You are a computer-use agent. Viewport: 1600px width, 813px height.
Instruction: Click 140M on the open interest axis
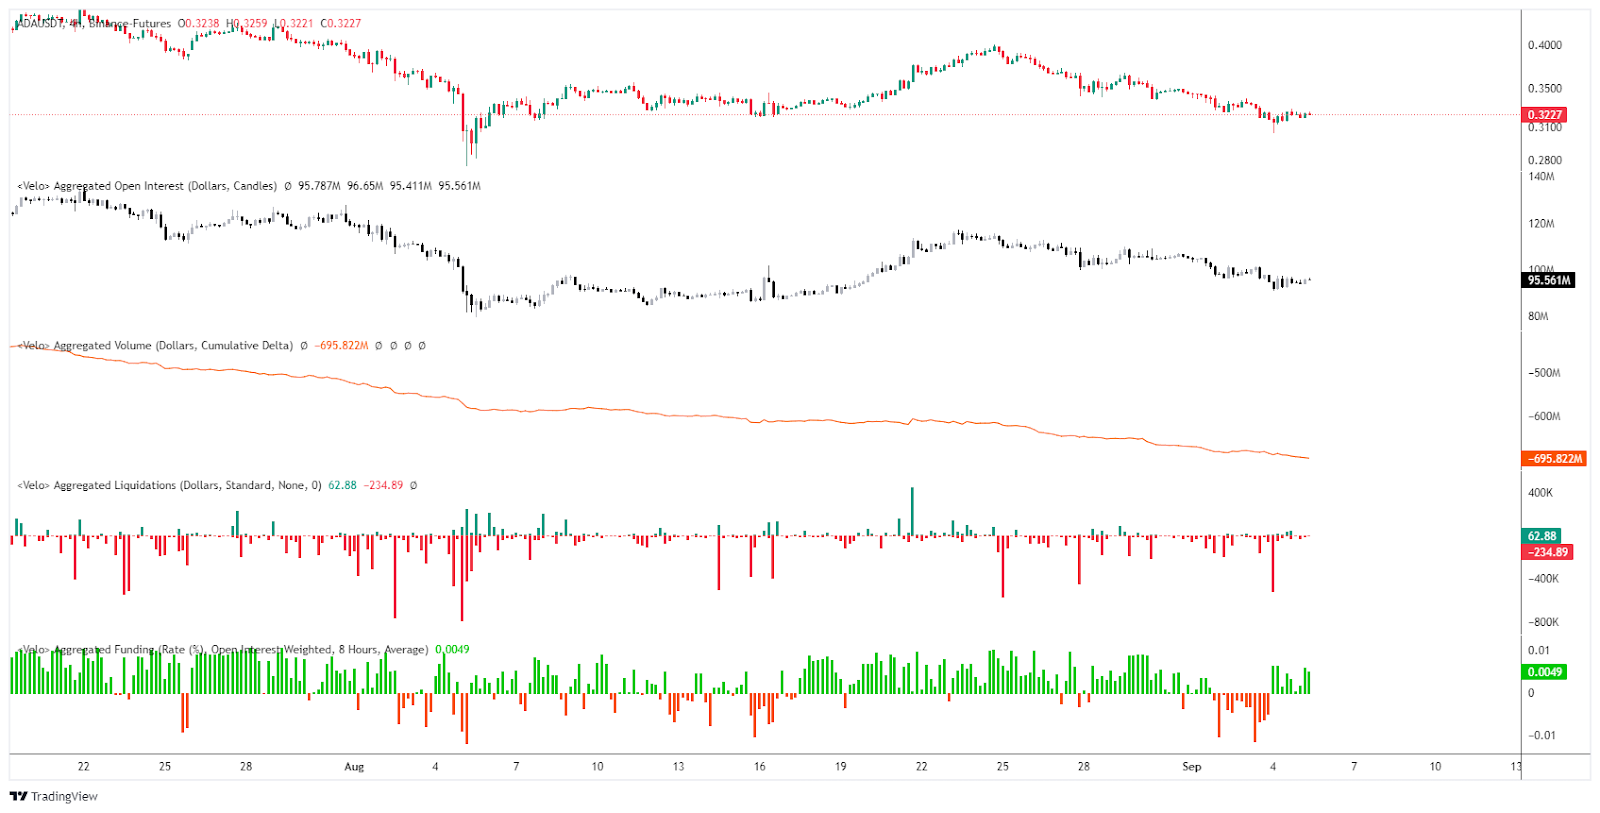pos(1541,177)
